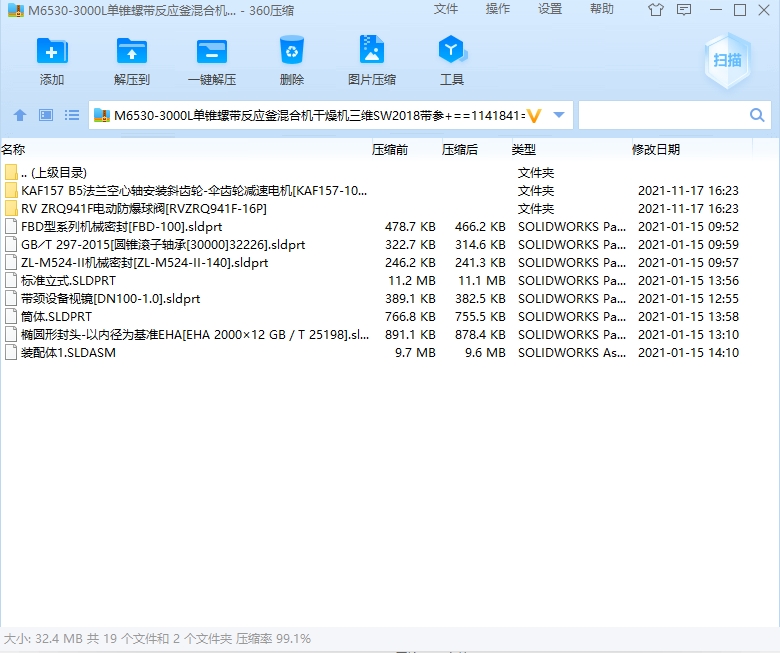Click the 360压缩 app icon in title bar
This screenshot has height=653, width=780.
(x=16, y=10)
